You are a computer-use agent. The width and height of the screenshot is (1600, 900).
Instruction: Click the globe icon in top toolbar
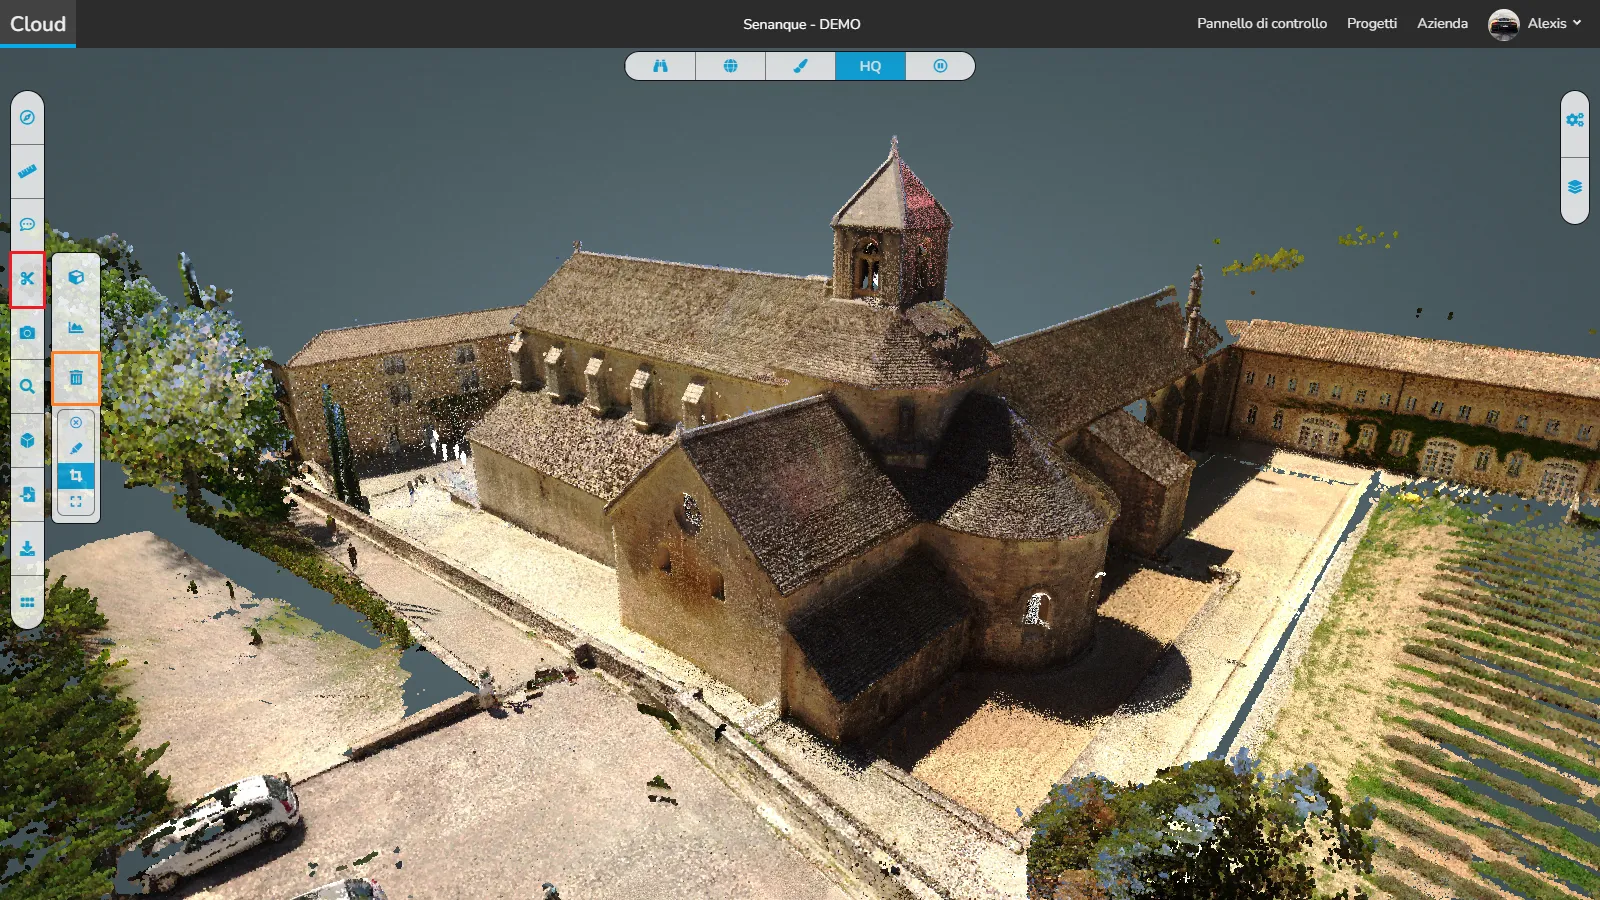tap(730, 66)
